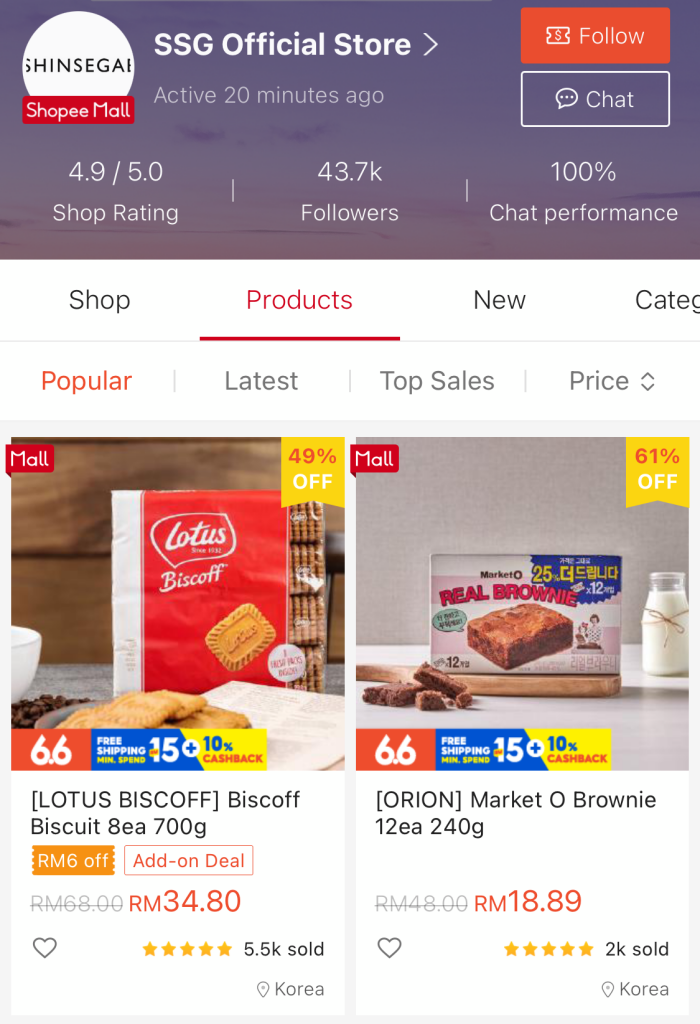
Task: Click the Korea location pin on the Biscoff card
Action: tap(264, 989)
